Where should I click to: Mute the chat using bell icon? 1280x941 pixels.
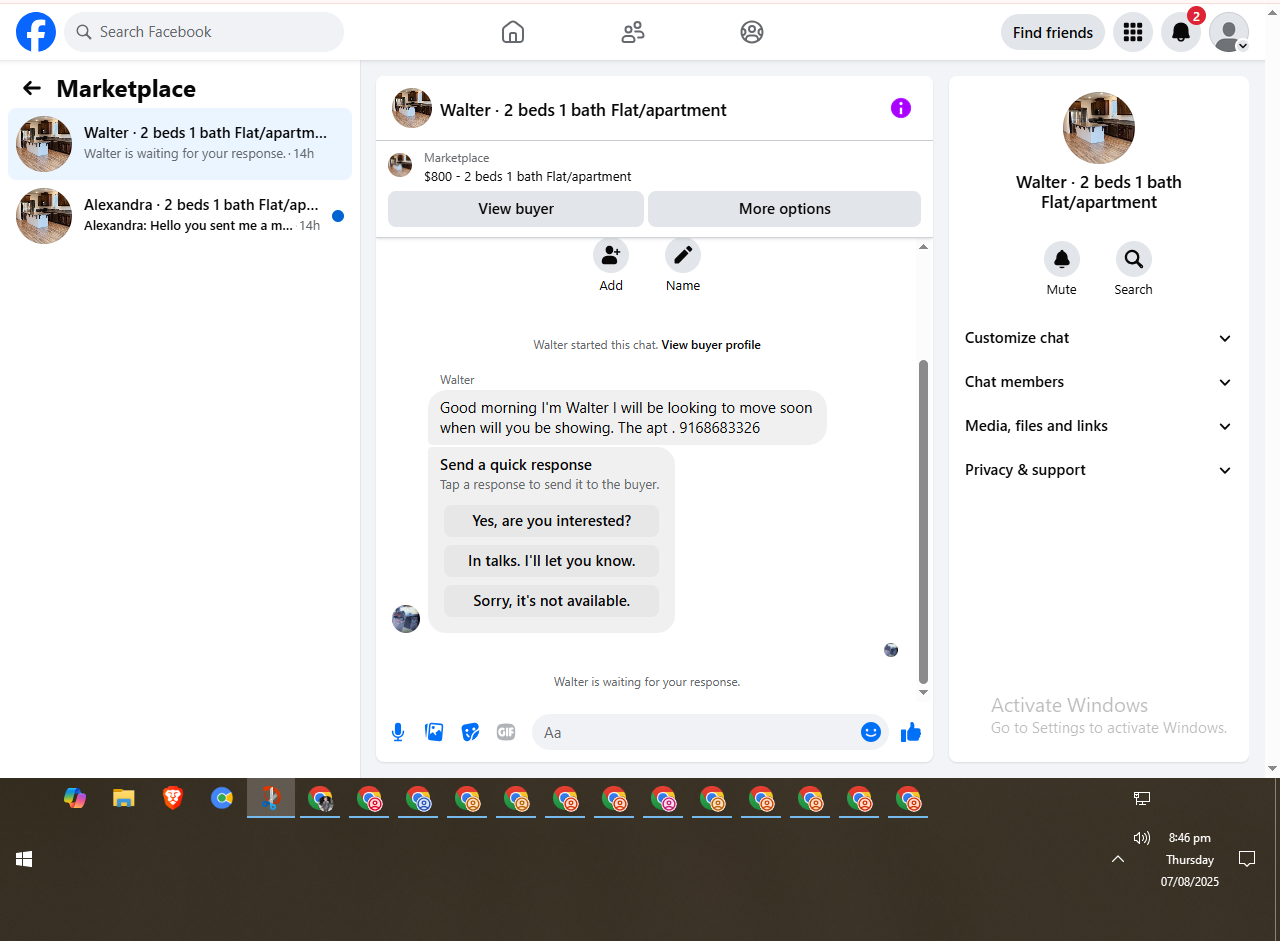(x=1062, y=259)
